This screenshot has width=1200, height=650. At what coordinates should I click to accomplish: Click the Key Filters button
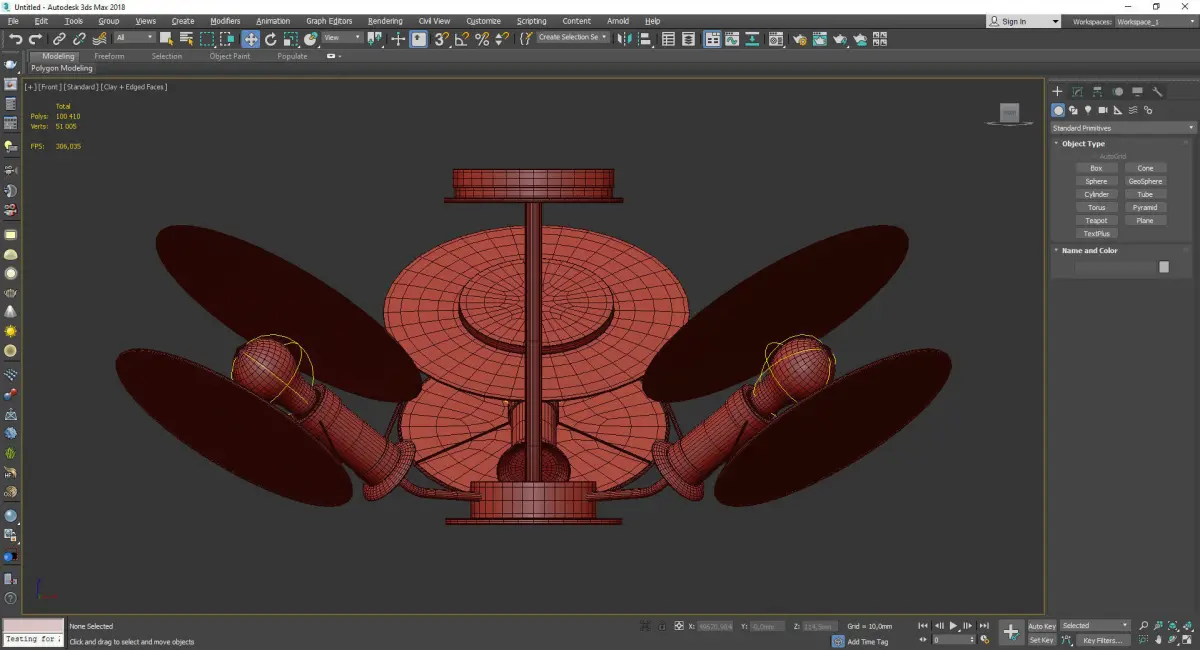[x=1101, y=640]
